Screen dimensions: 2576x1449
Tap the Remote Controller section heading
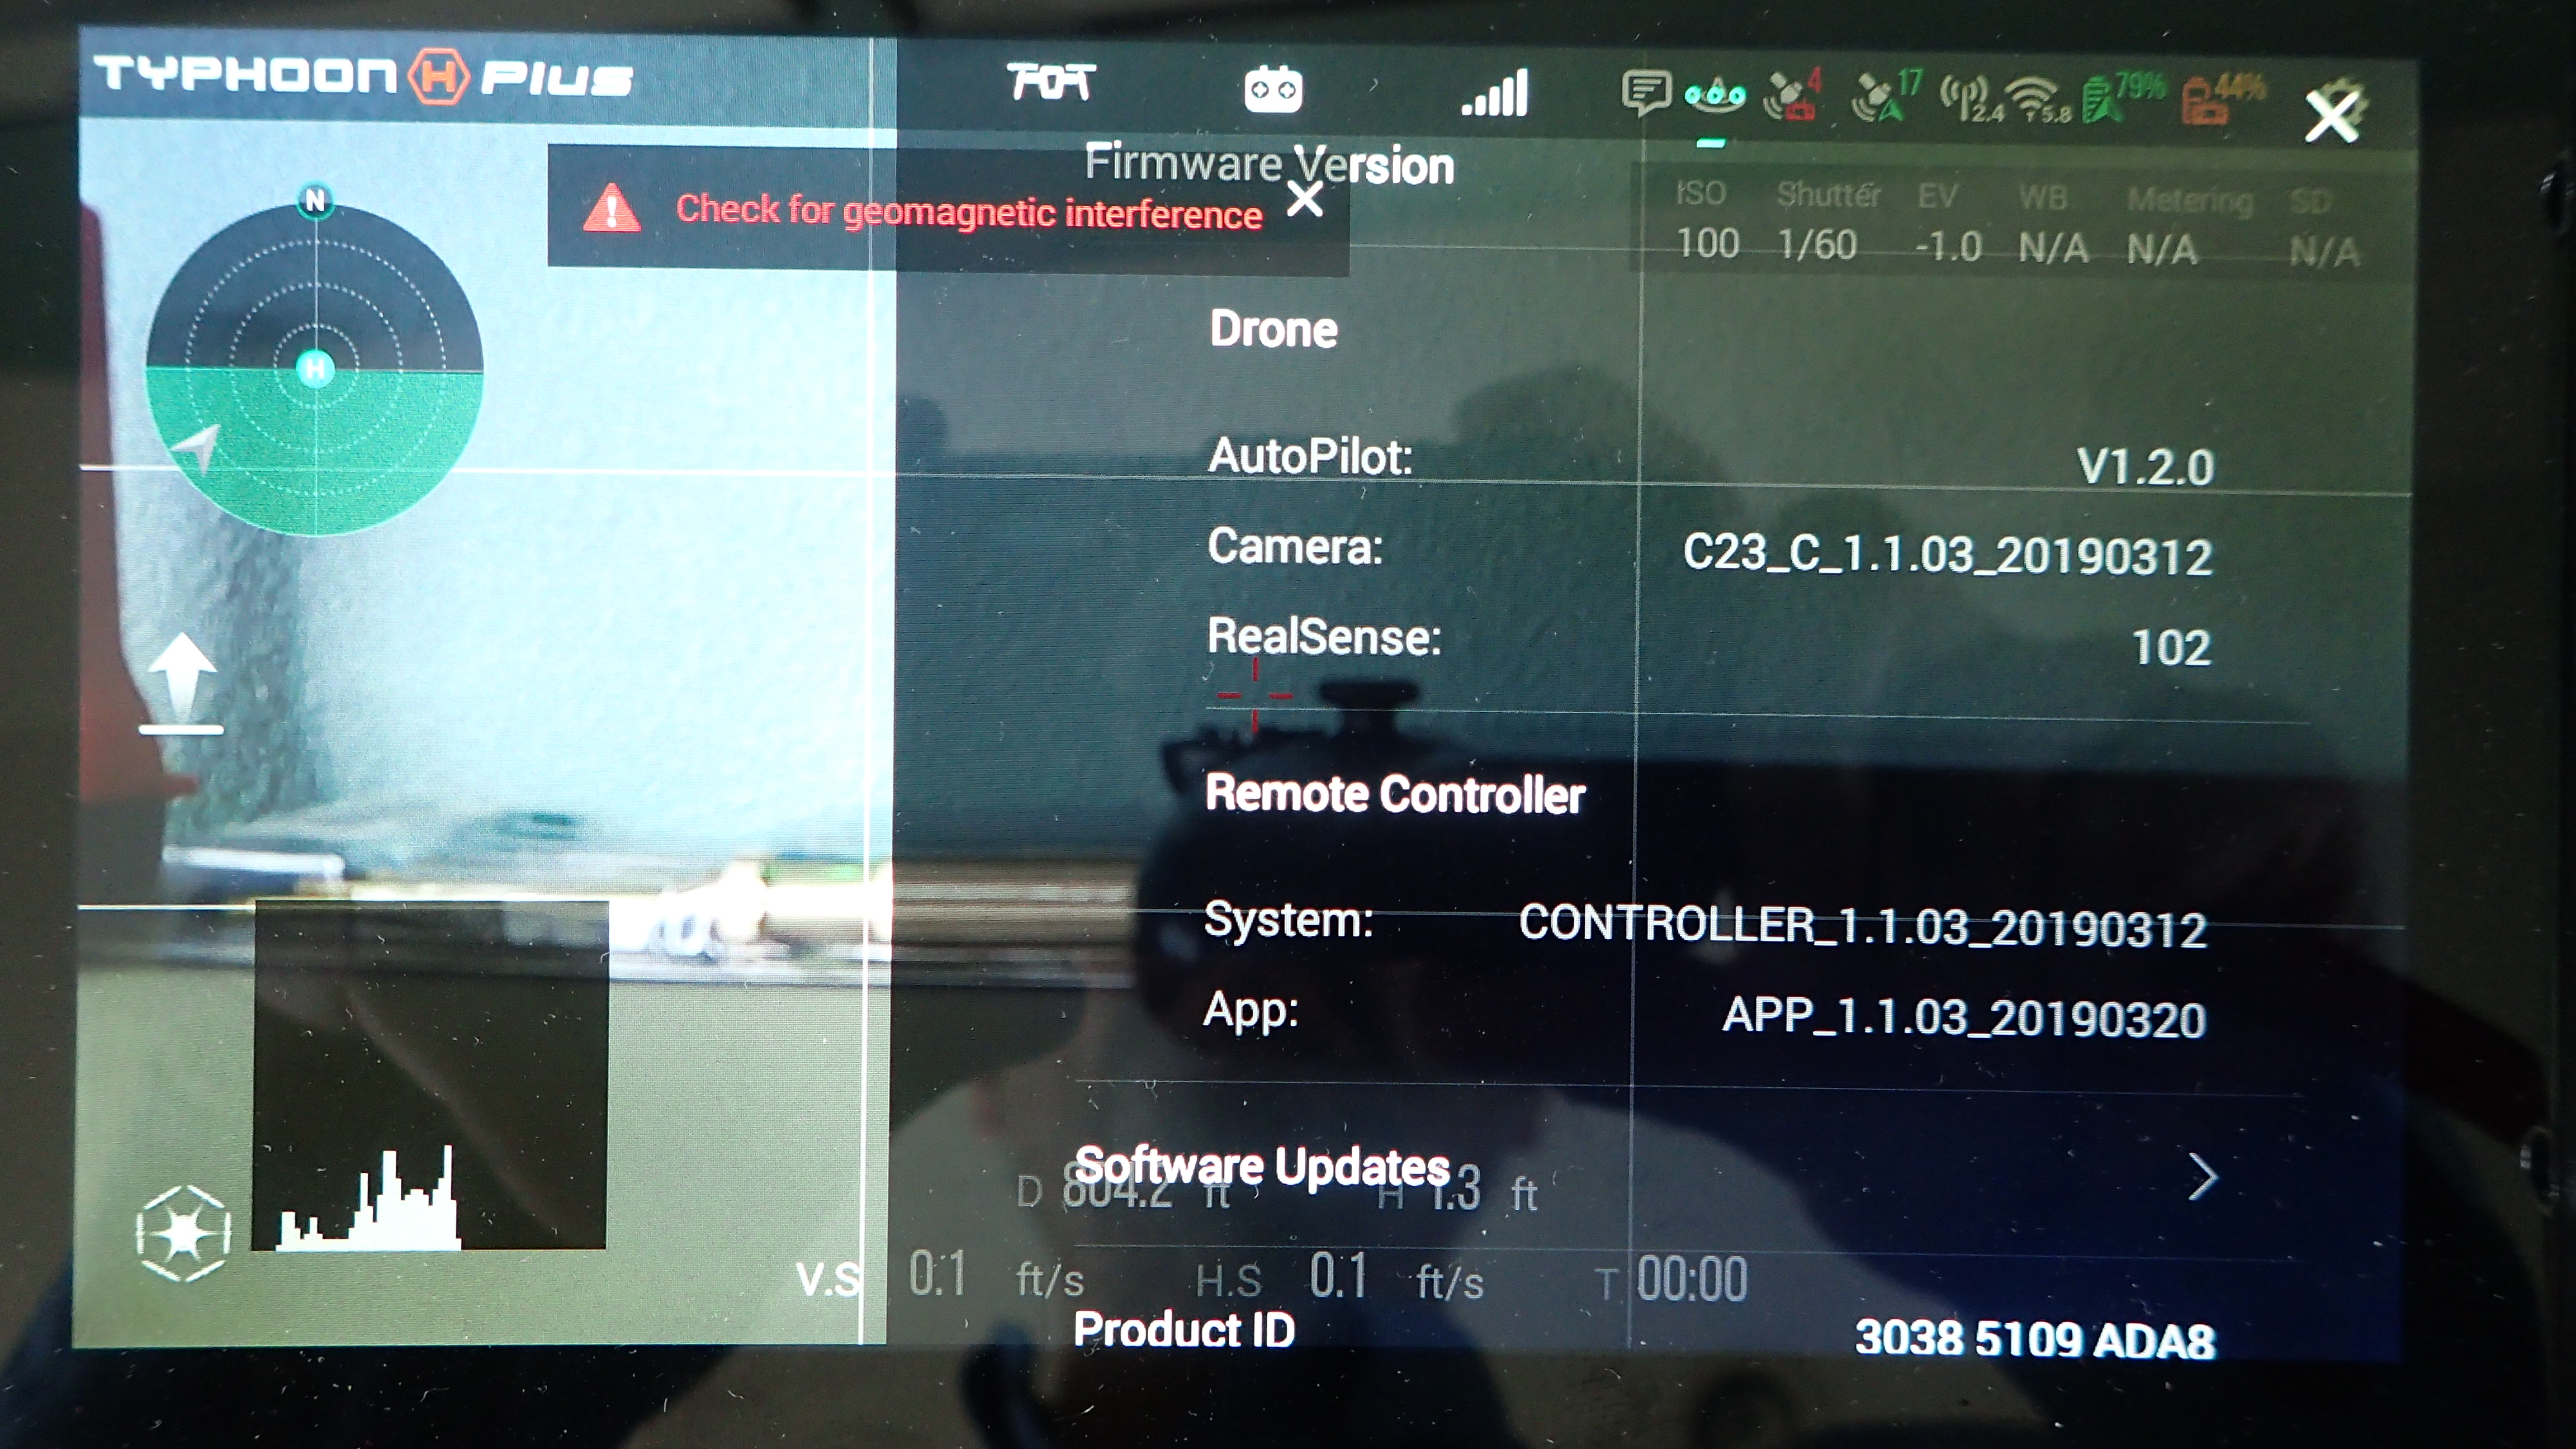pos(1395,794)
